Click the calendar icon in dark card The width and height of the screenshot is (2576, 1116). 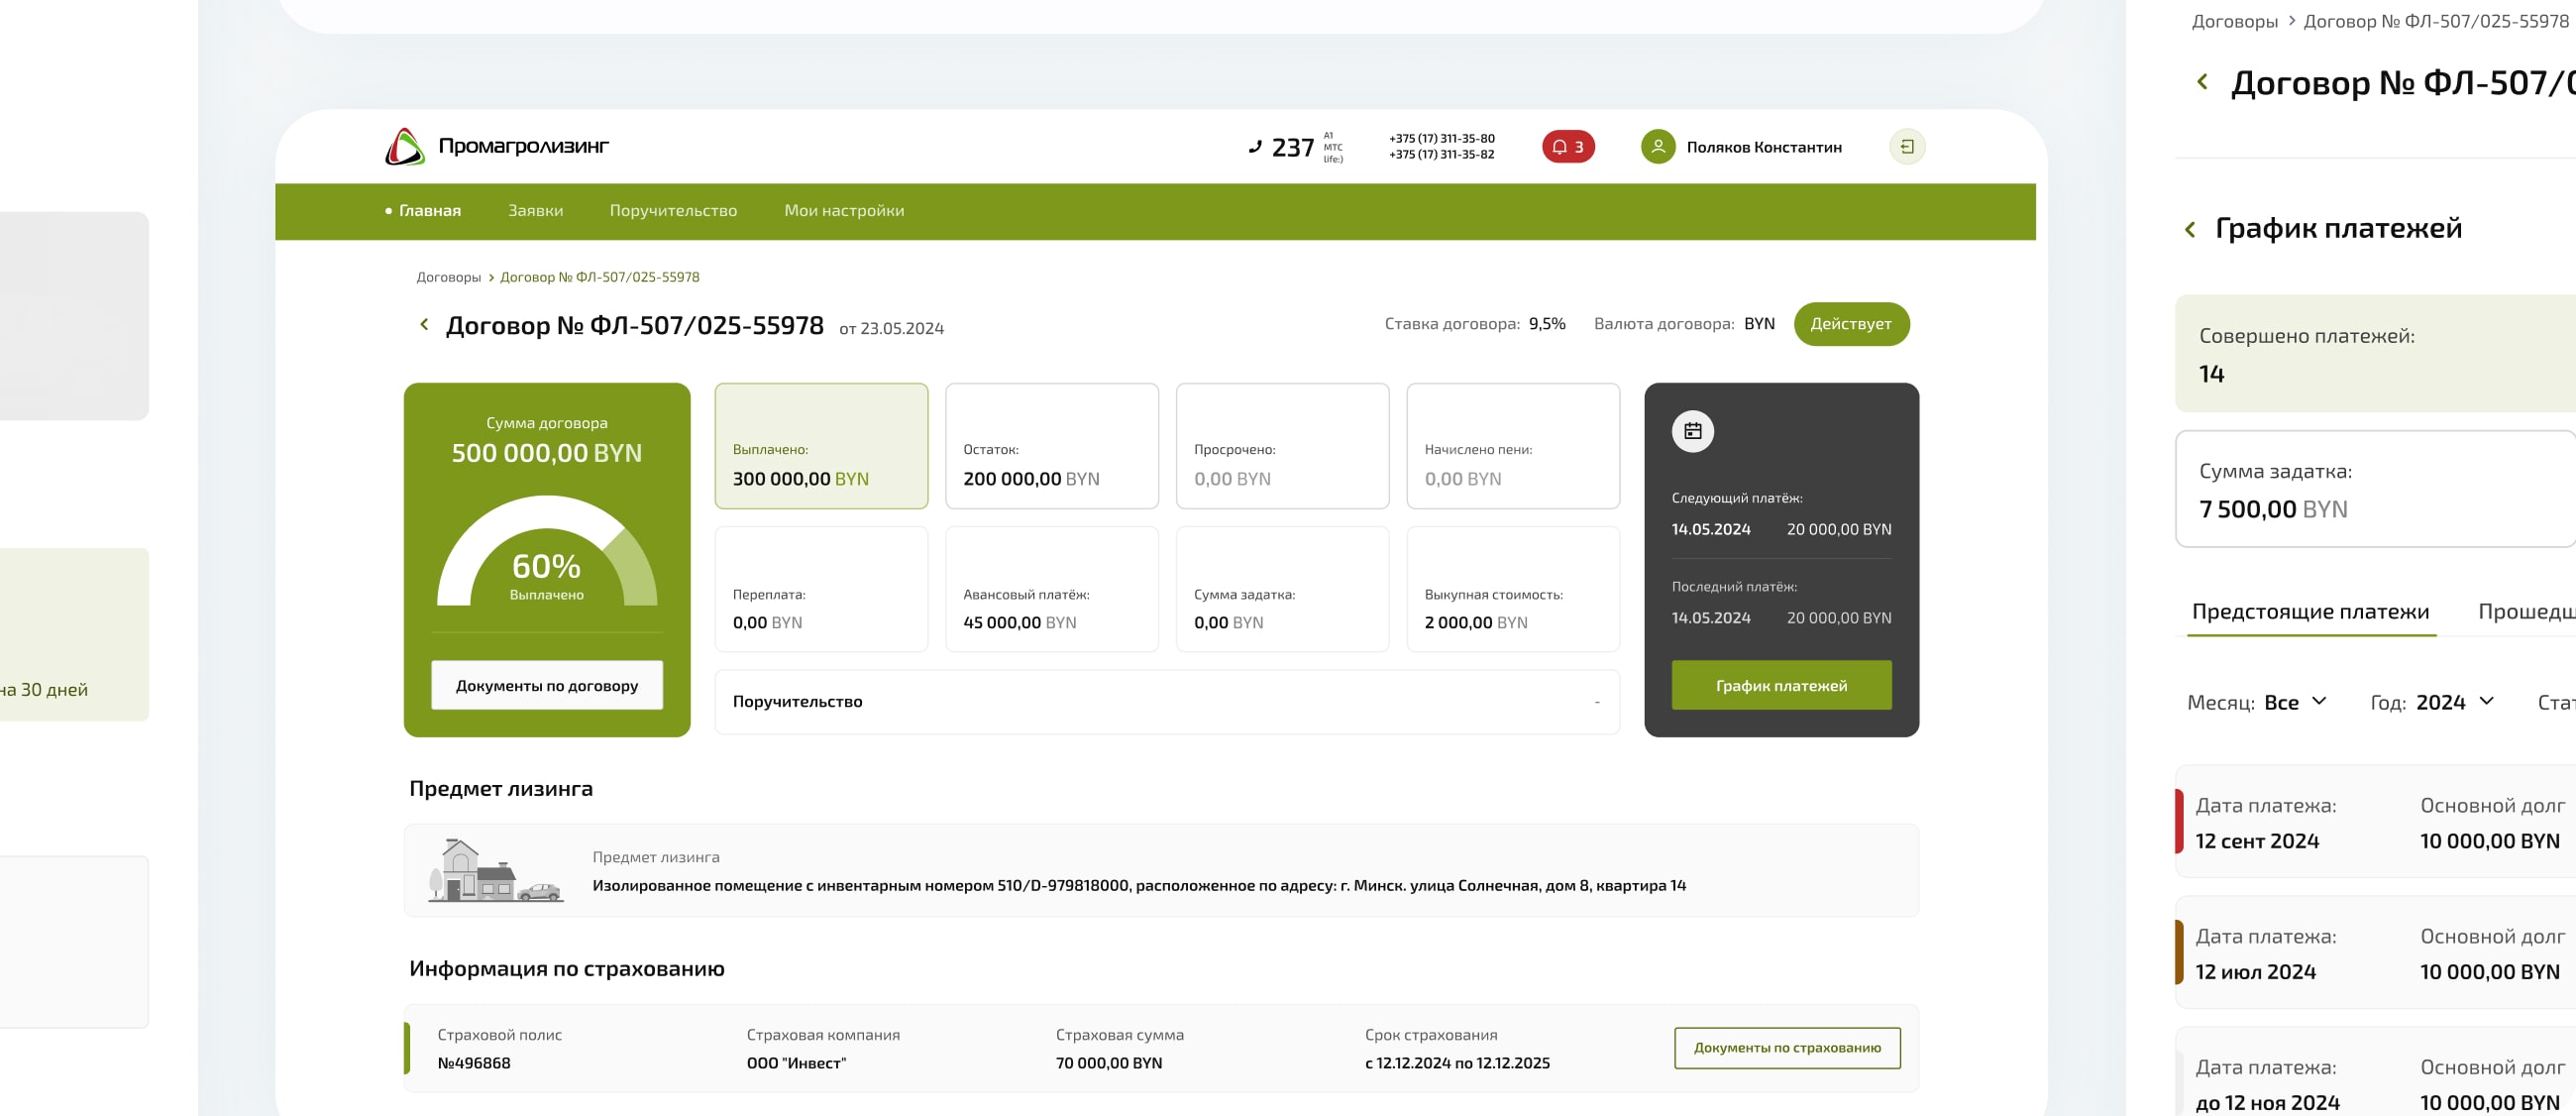point(1692,431)
